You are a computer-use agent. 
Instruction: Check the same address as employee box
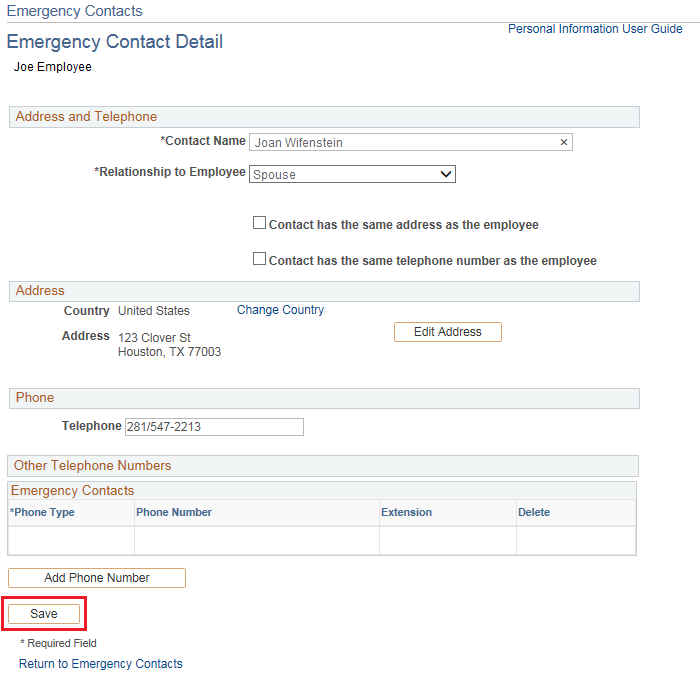[x=260, y=223]
